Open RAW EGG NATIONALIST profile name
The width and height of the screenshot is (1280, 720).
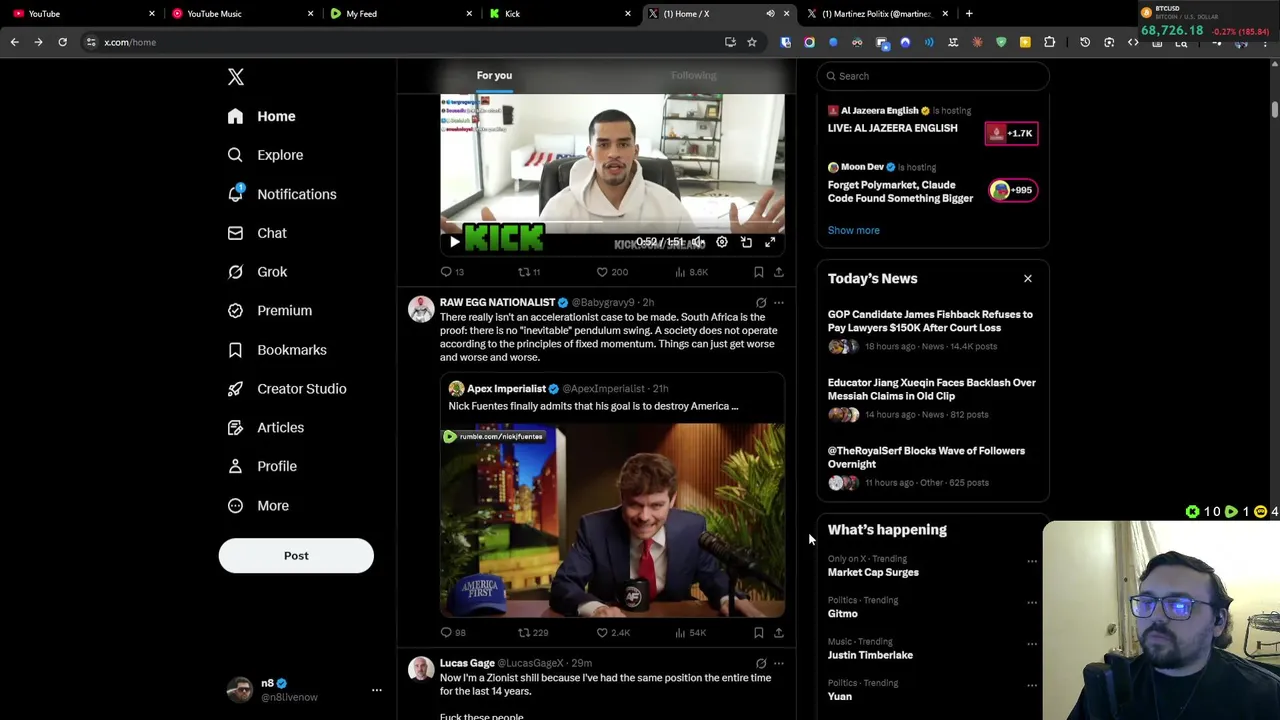tap(497, 302)
